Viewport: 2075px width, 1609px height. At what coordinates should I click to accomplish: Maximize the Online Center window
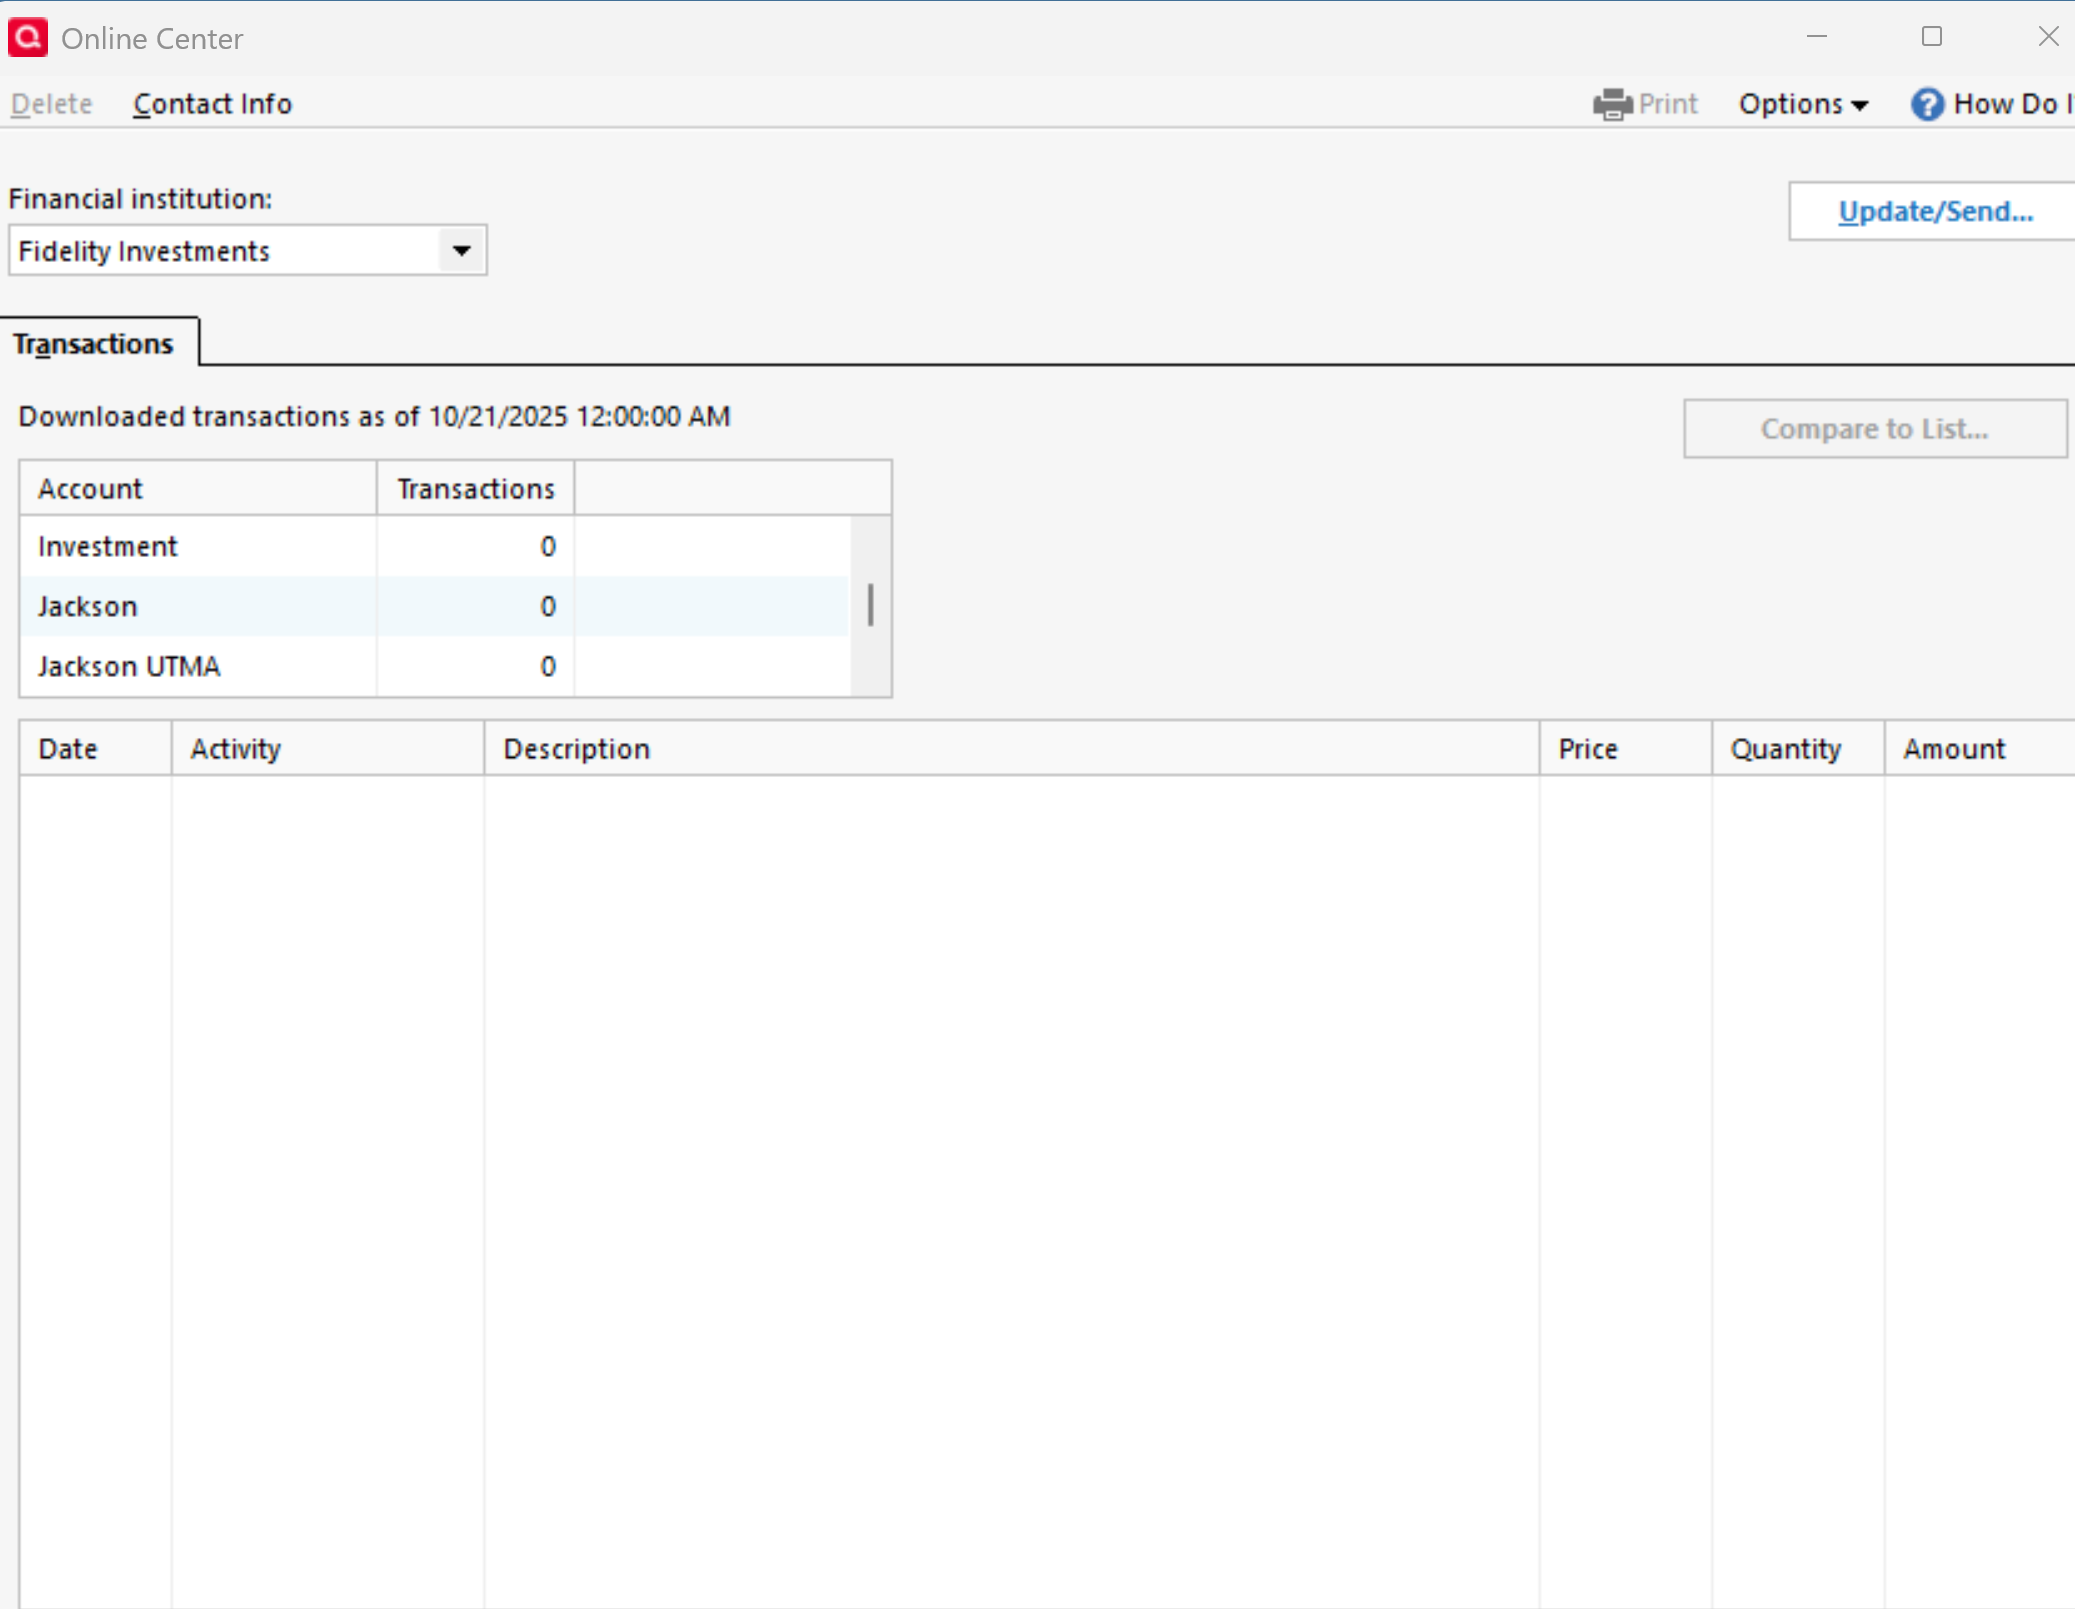1932,37
